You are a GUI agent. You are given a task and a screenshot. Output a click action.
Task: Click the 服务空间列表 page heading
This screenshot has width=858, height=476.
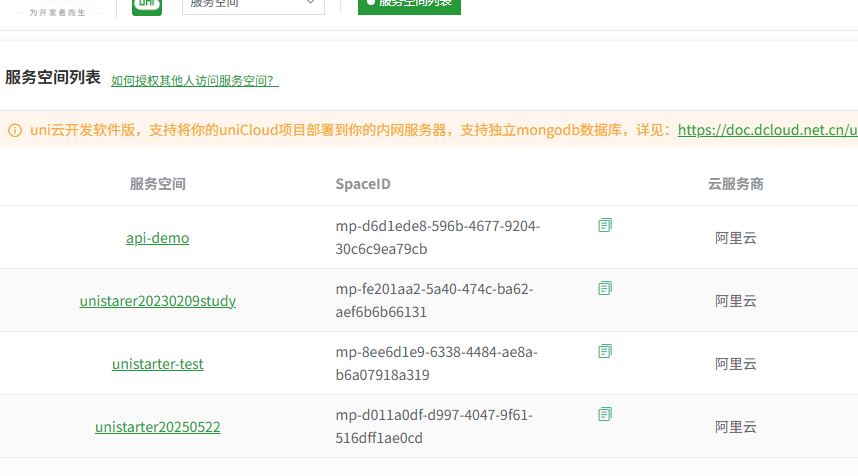(x=53, y=77)
